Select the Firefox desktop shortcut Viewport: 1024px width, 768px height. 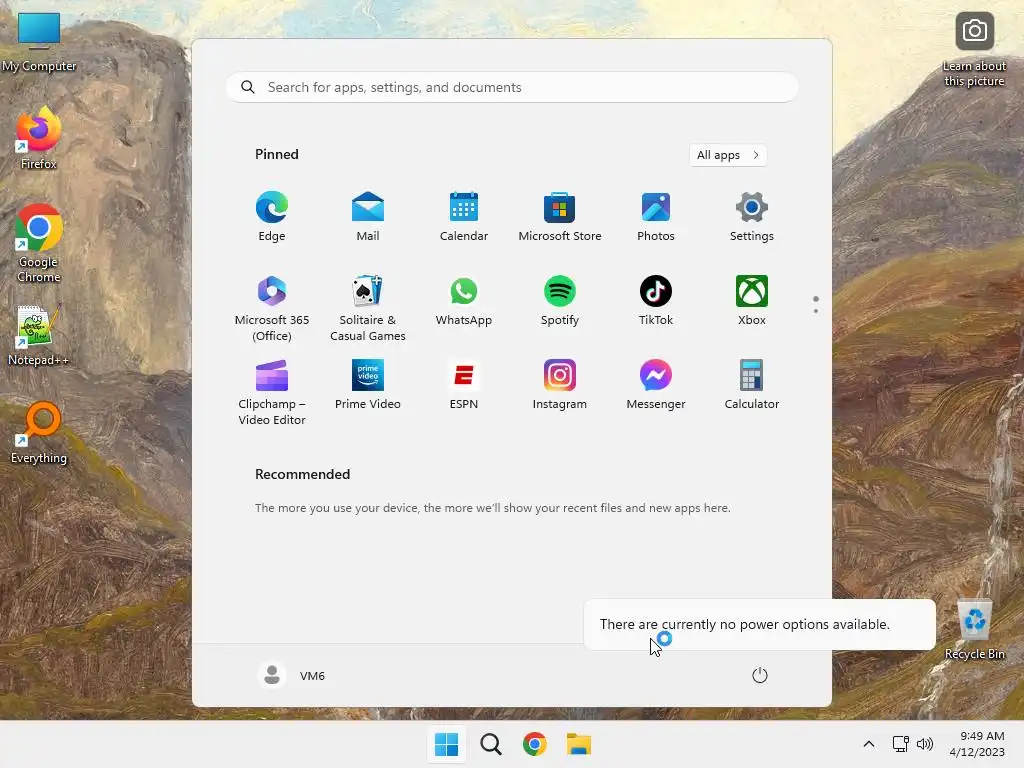pos(39,138)
